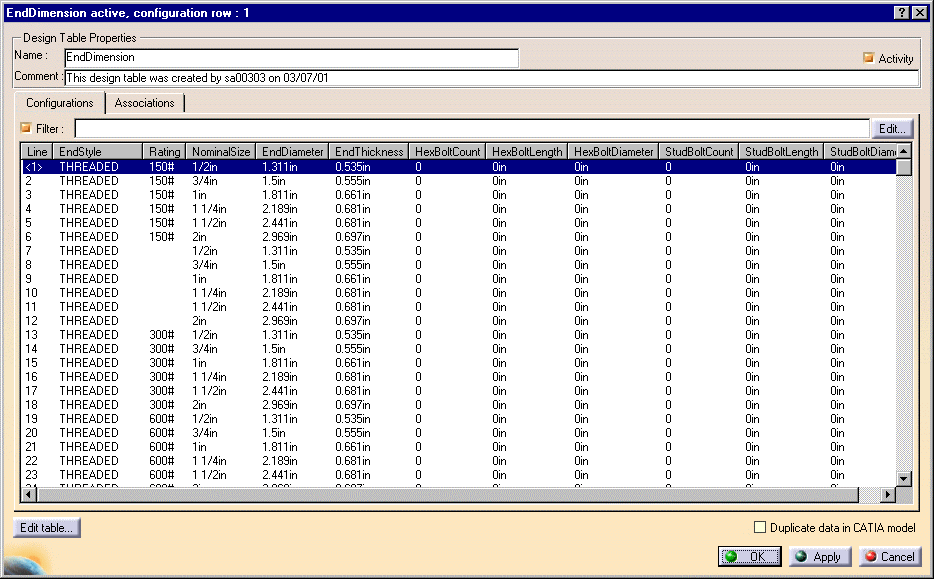
Task: Click 300# rating in line 14
Action: 161,349
